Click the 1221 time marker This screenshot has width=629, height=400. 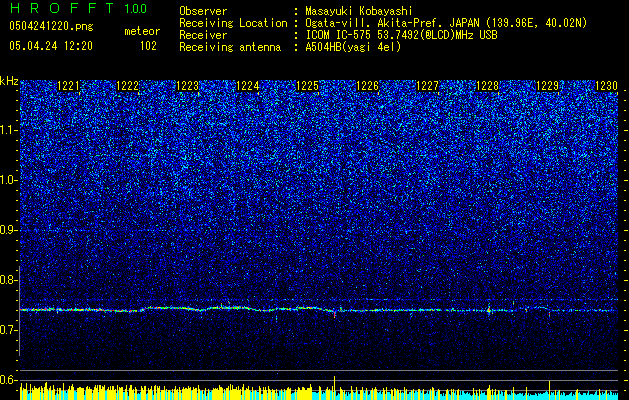pyautogui.click(x=69, y=86)
